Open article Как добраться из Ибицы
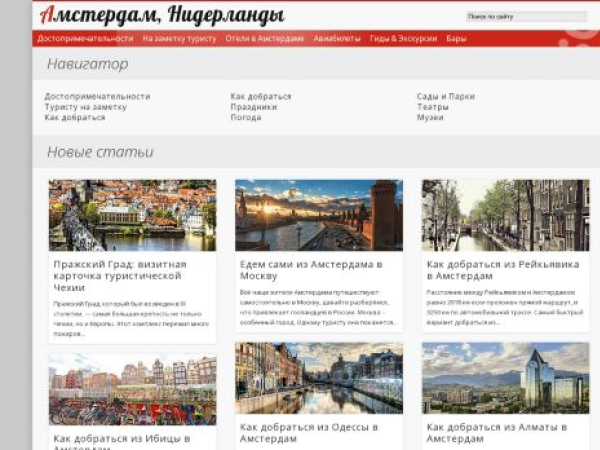The width and height of the screenshot is (600, 450). 122,442
